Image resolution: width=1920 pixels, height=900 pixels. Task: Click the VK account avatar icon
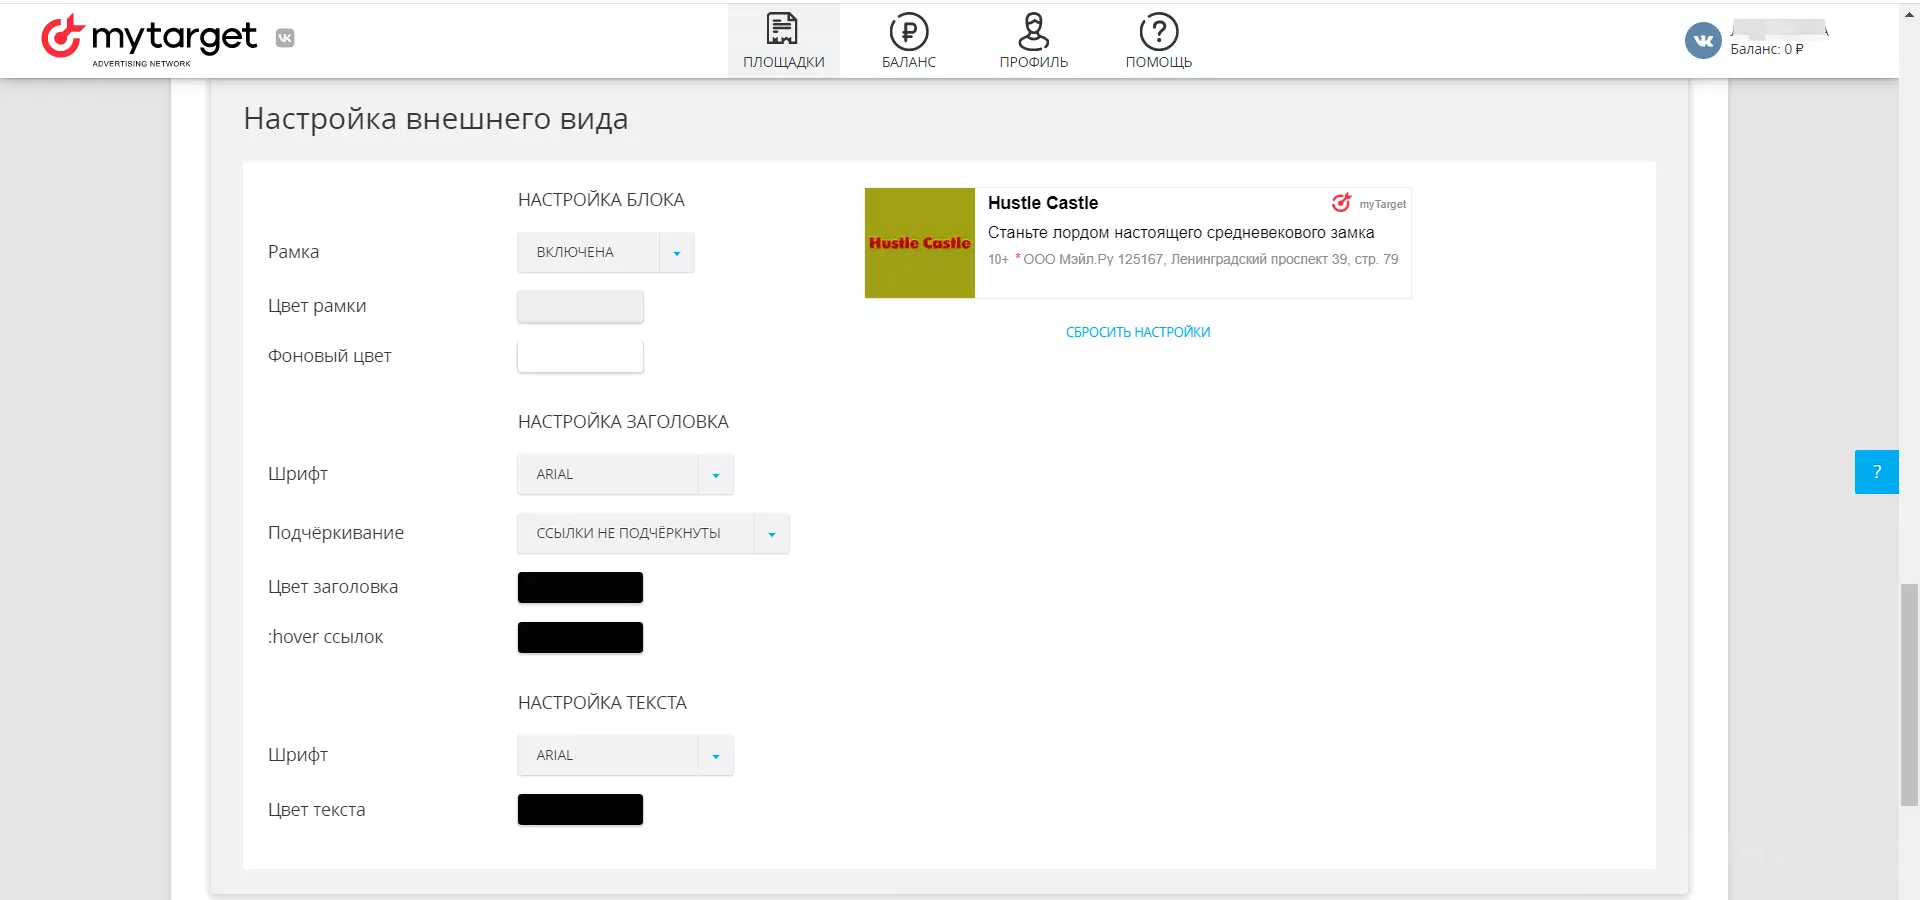(1703, 40)
